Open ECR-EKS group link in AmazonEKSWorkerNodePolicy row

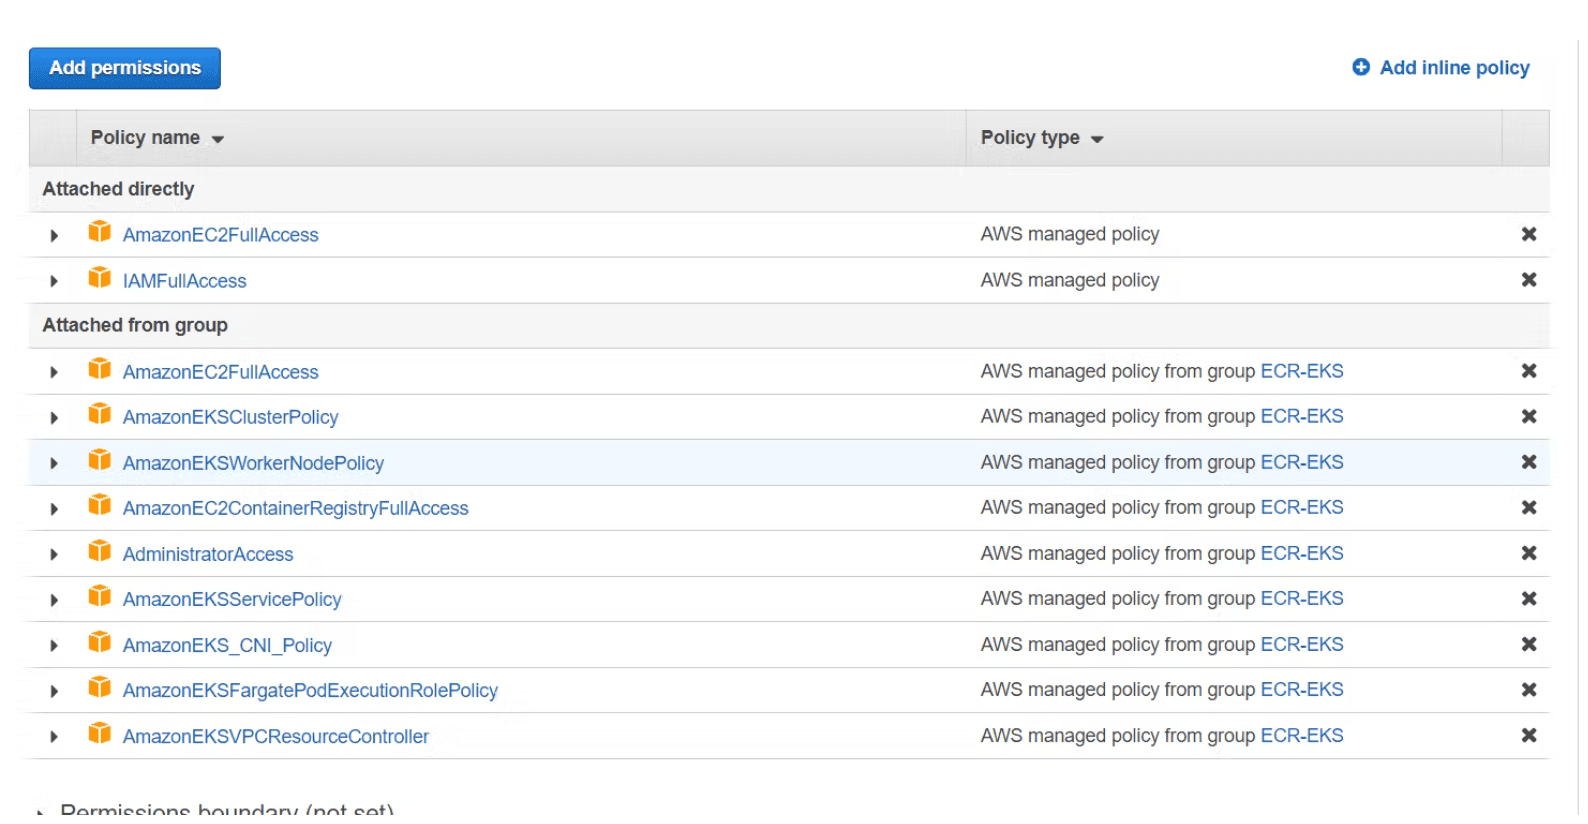[1302, 462]
